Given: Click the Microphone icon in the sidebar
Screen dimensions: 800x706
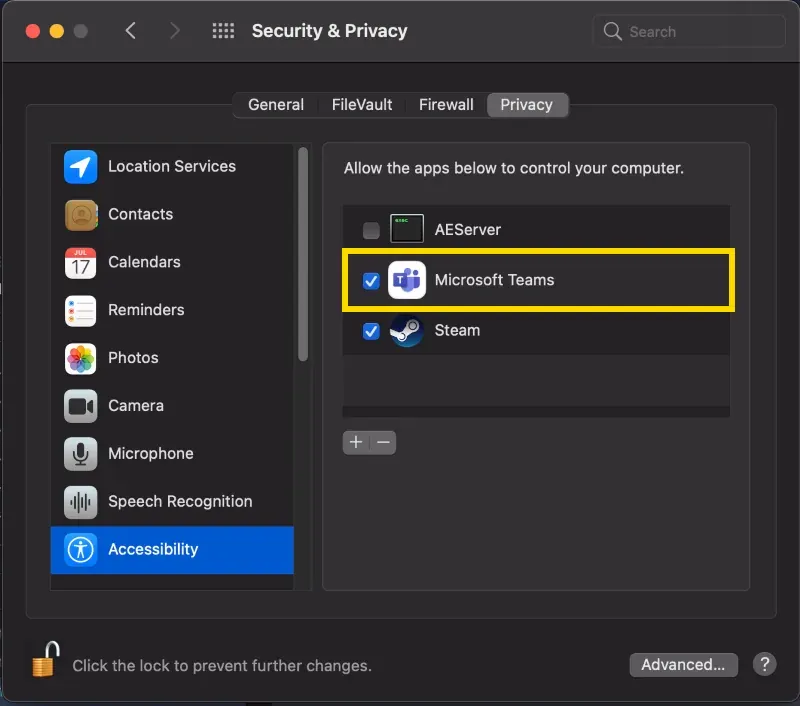Looking at the screenshot, I should (x=81, y=454).
